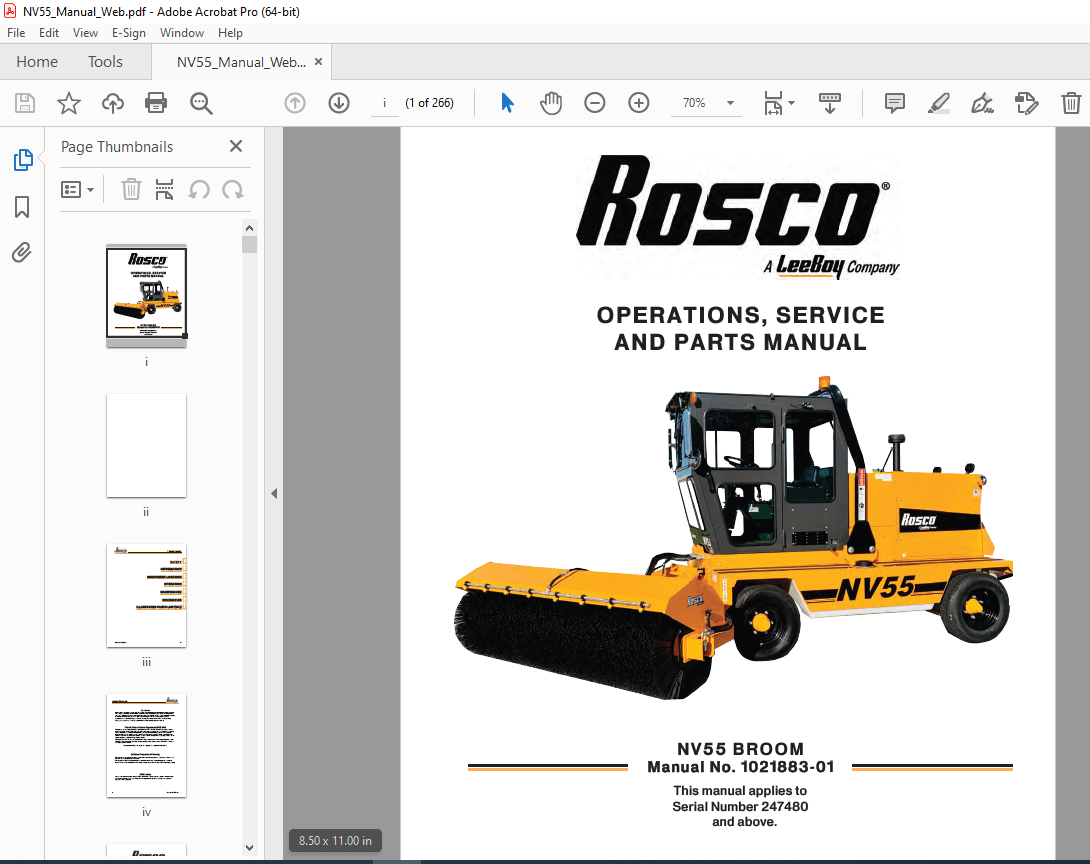1090x864 pixels.
Task: Open the Attachments panel
Action: pyautogui.click(x=22, y=252)
